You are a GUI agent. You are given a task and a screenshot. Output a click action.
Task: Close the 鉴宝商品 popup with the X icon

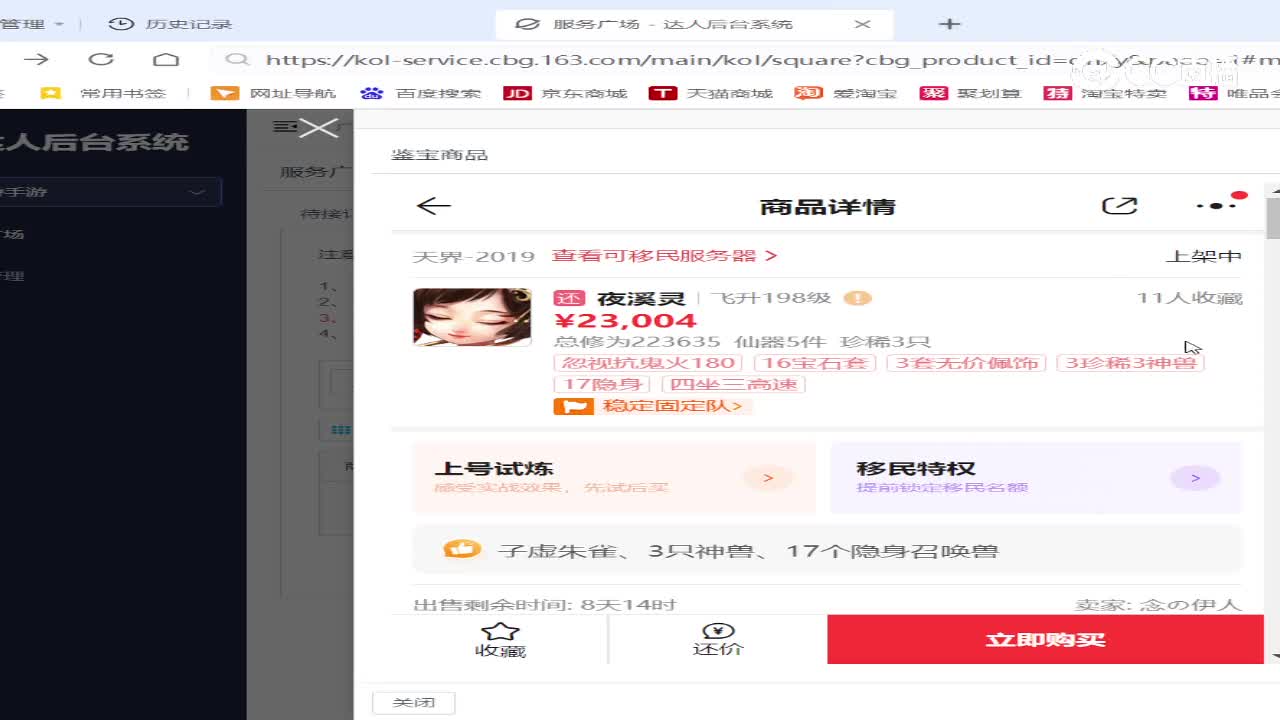(319, 127)
